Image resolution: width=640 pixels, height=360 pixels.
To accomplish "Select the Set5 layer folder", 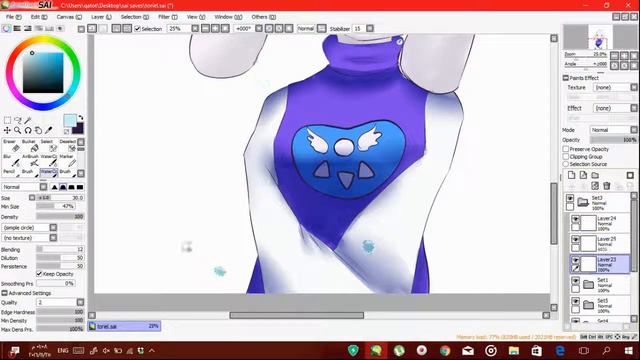I will pyautogui.click(x=600, y=305).
